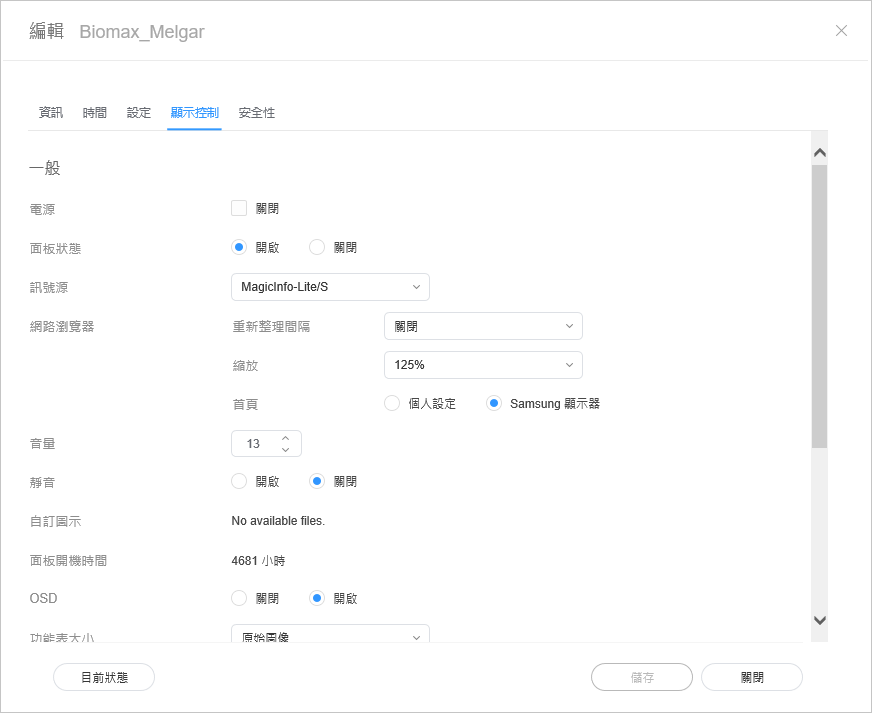Switch to the 資訊 tab

point(50,113)
